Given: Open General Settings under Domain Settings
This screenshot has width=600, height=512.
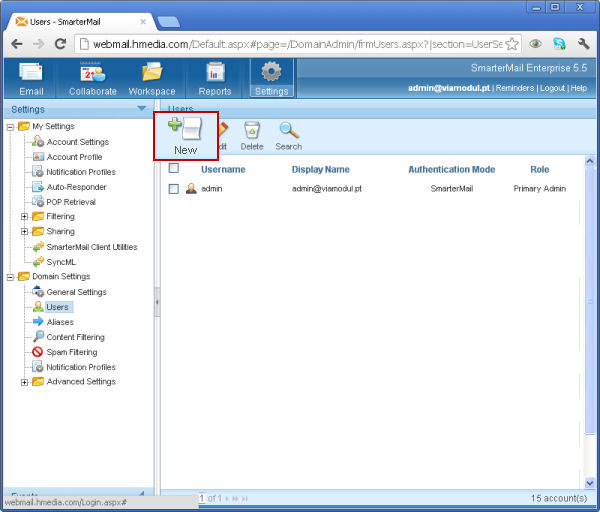Looking at the screenshot, I should click(77, 292).
